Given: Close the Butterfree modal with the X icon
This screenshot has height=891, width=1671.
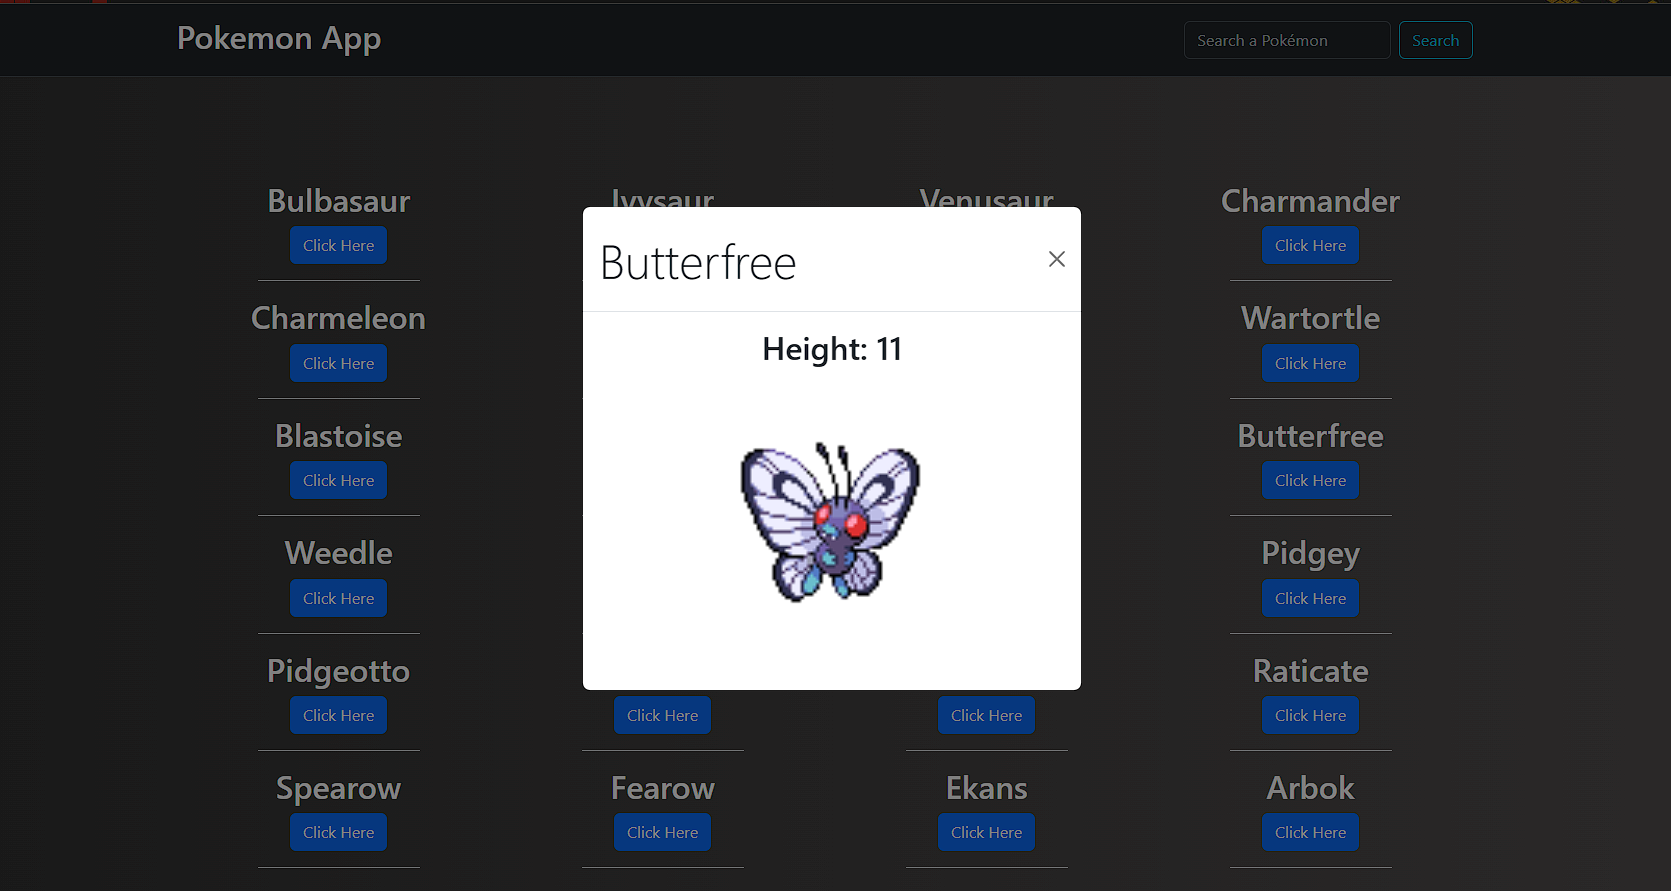Looking at the screenshot, I should coord(1056,259).
